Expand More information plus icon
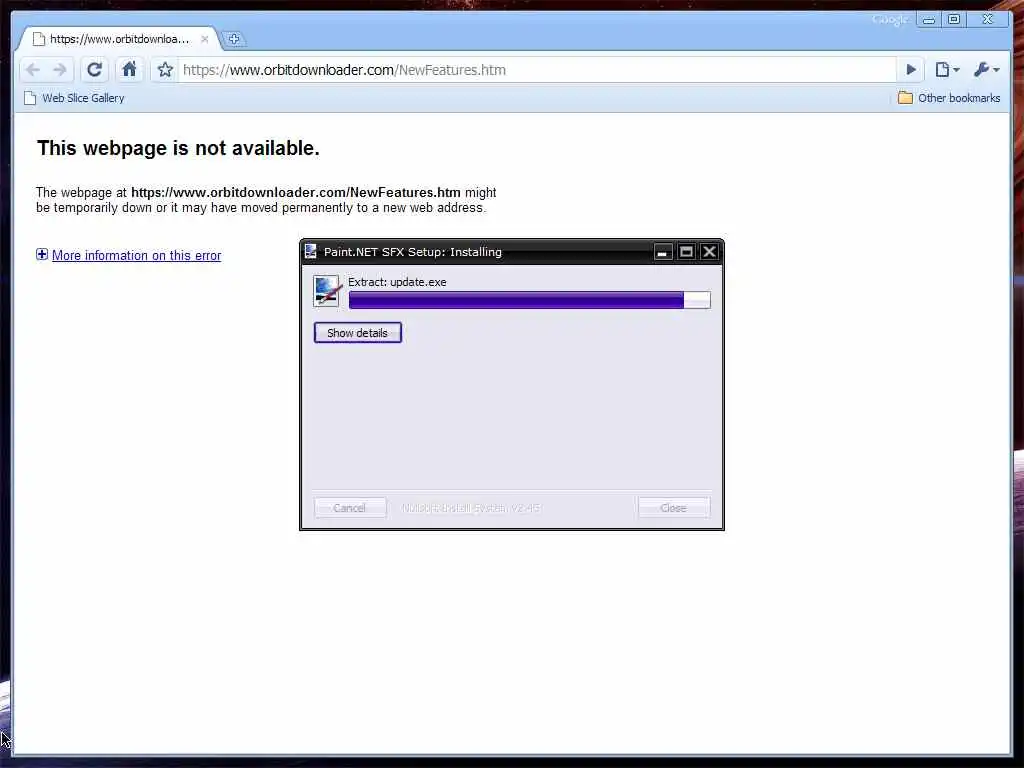Viewport: 1024px width, 768px height. [x=42, y=255]
